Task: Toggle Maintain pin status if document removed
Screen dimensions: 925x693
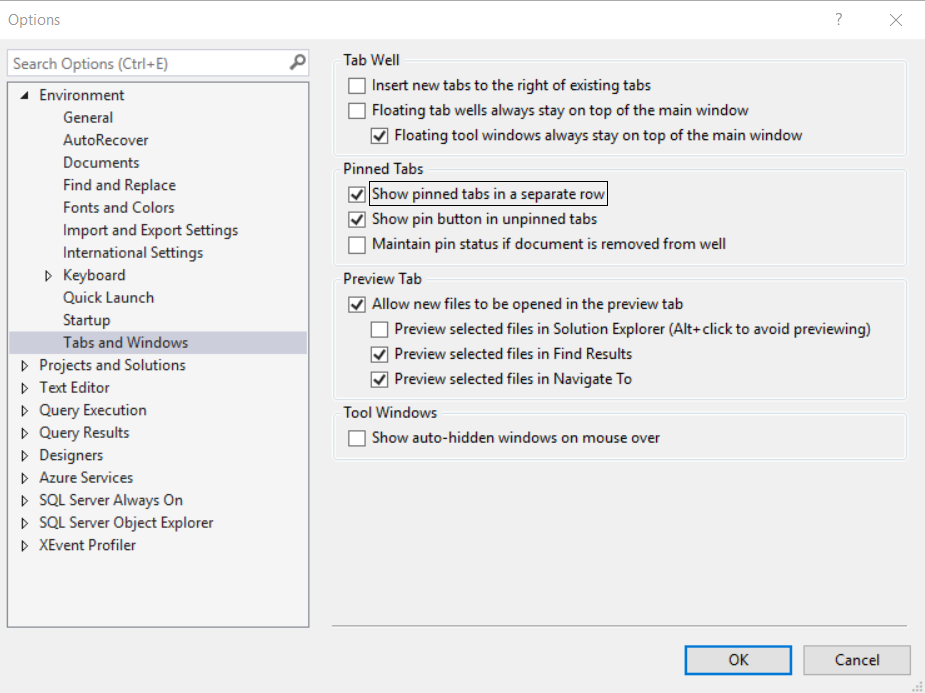Action: 357,244
